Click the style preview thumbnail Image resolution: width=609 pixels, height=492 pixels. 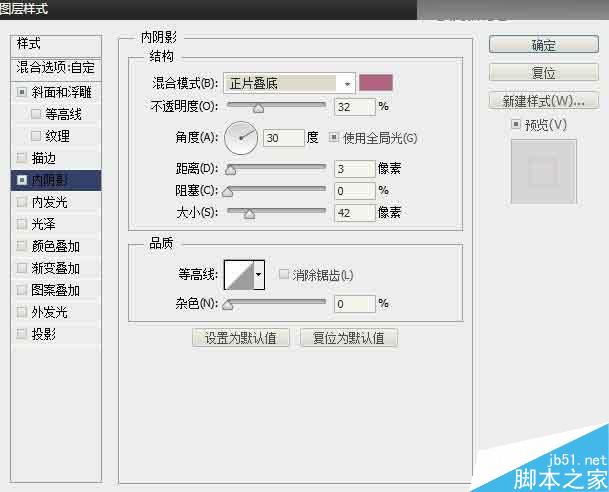[x=544, y=172]
